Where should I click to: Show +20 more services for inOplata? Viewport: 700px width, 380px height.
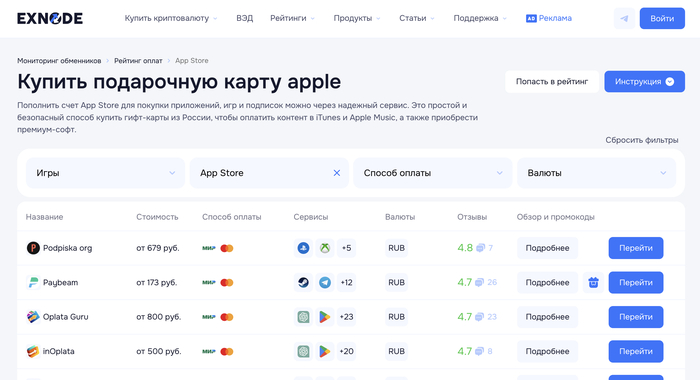(346, 351)
